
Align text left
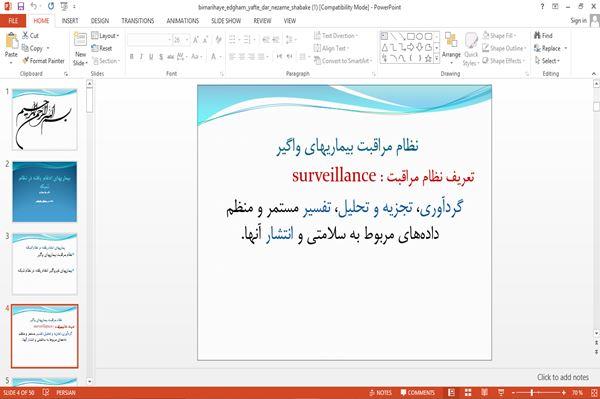pos(232,57)
